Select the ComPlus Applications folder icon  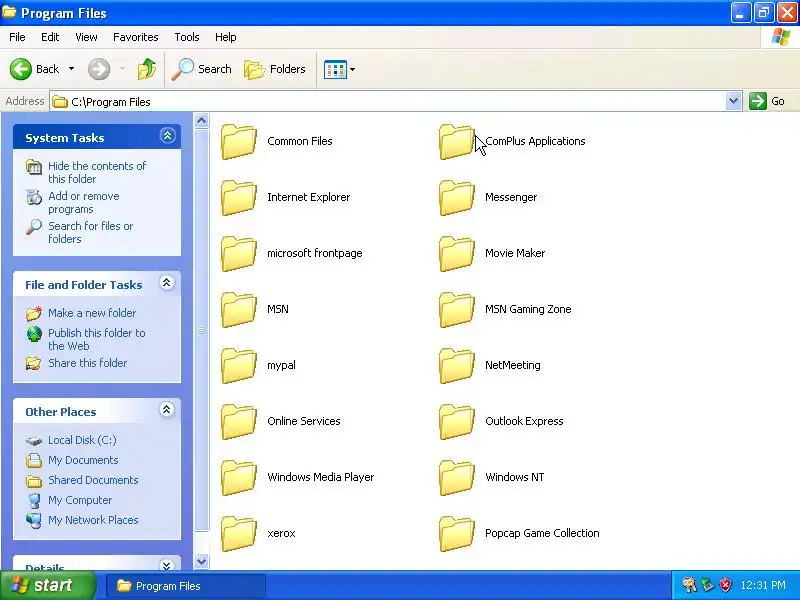tap(457, 141)
